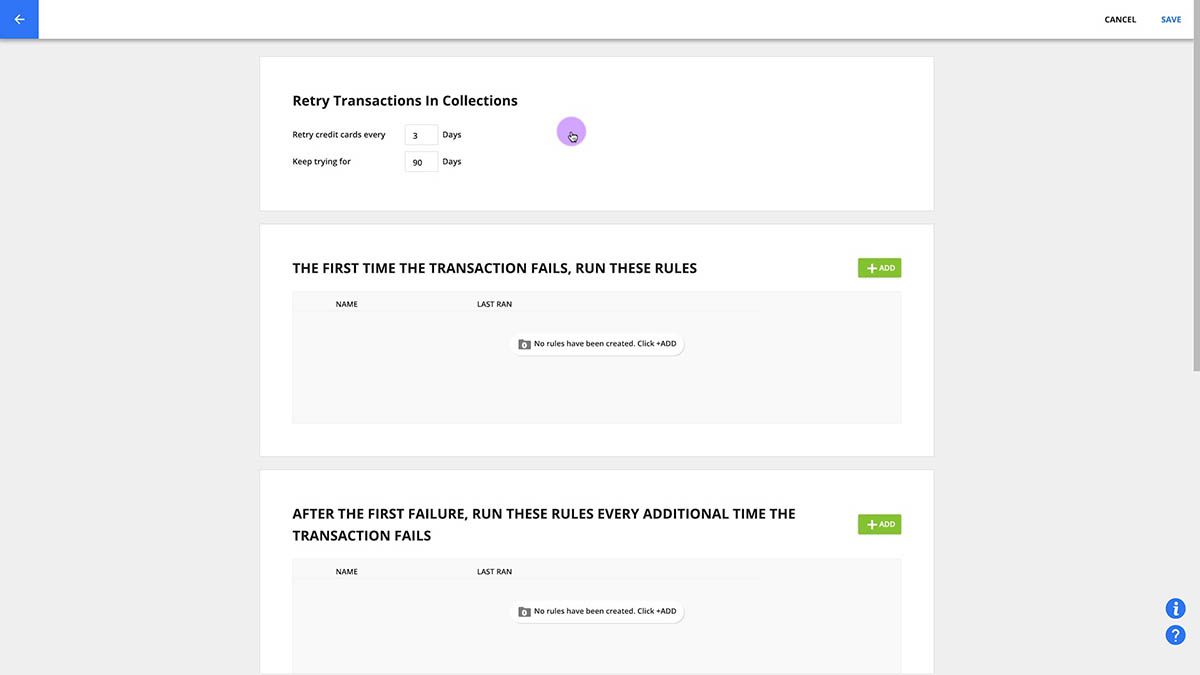
Task: Click folder icon in second empty rules message
Action: (x=524, y=612)
